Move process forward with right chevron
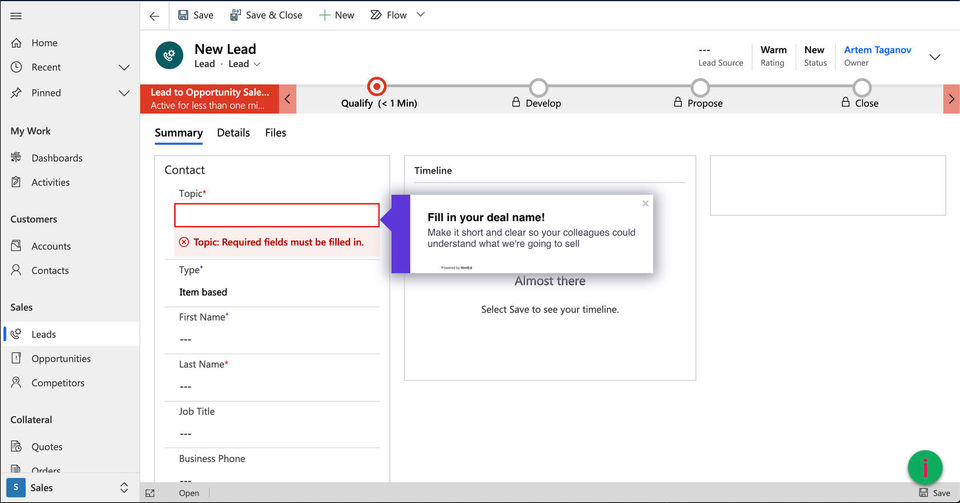This screenshot has width=960, height=503. pos(951,99)
